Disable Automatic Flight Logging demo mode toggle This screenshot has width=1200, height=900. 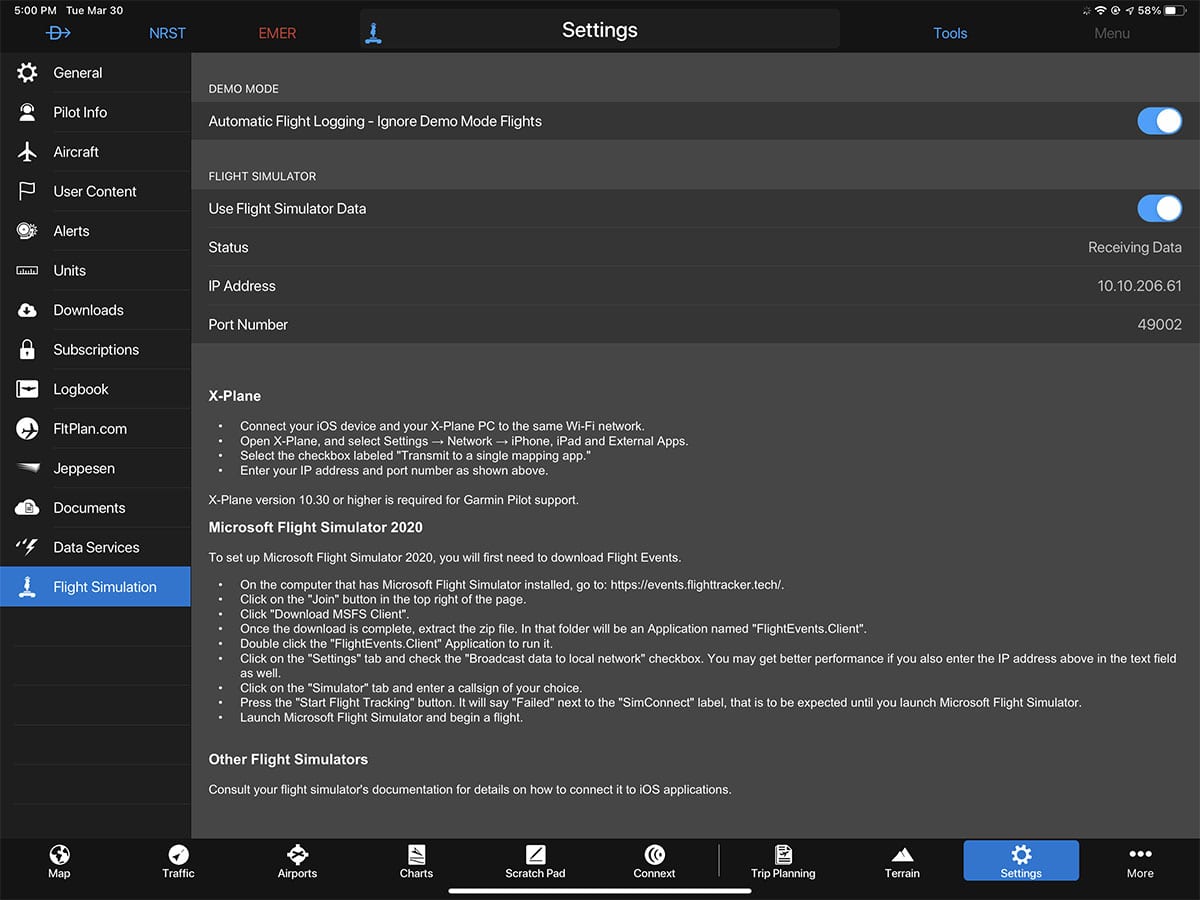click(1160, 121)
